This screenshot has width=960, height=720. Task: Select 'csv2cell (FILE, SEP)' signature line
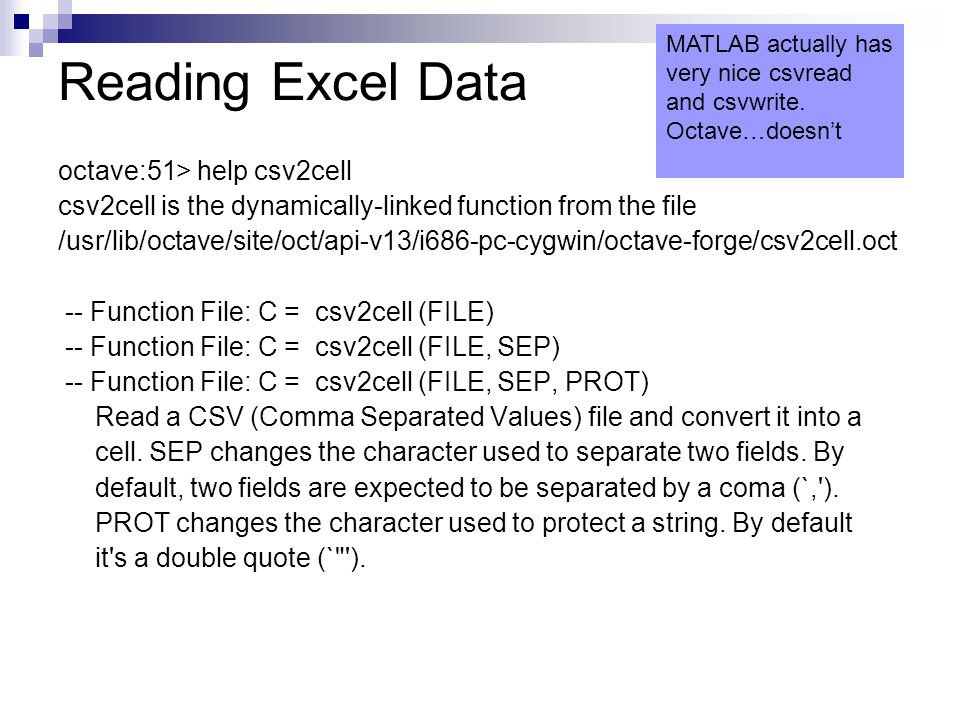(312, 347)
